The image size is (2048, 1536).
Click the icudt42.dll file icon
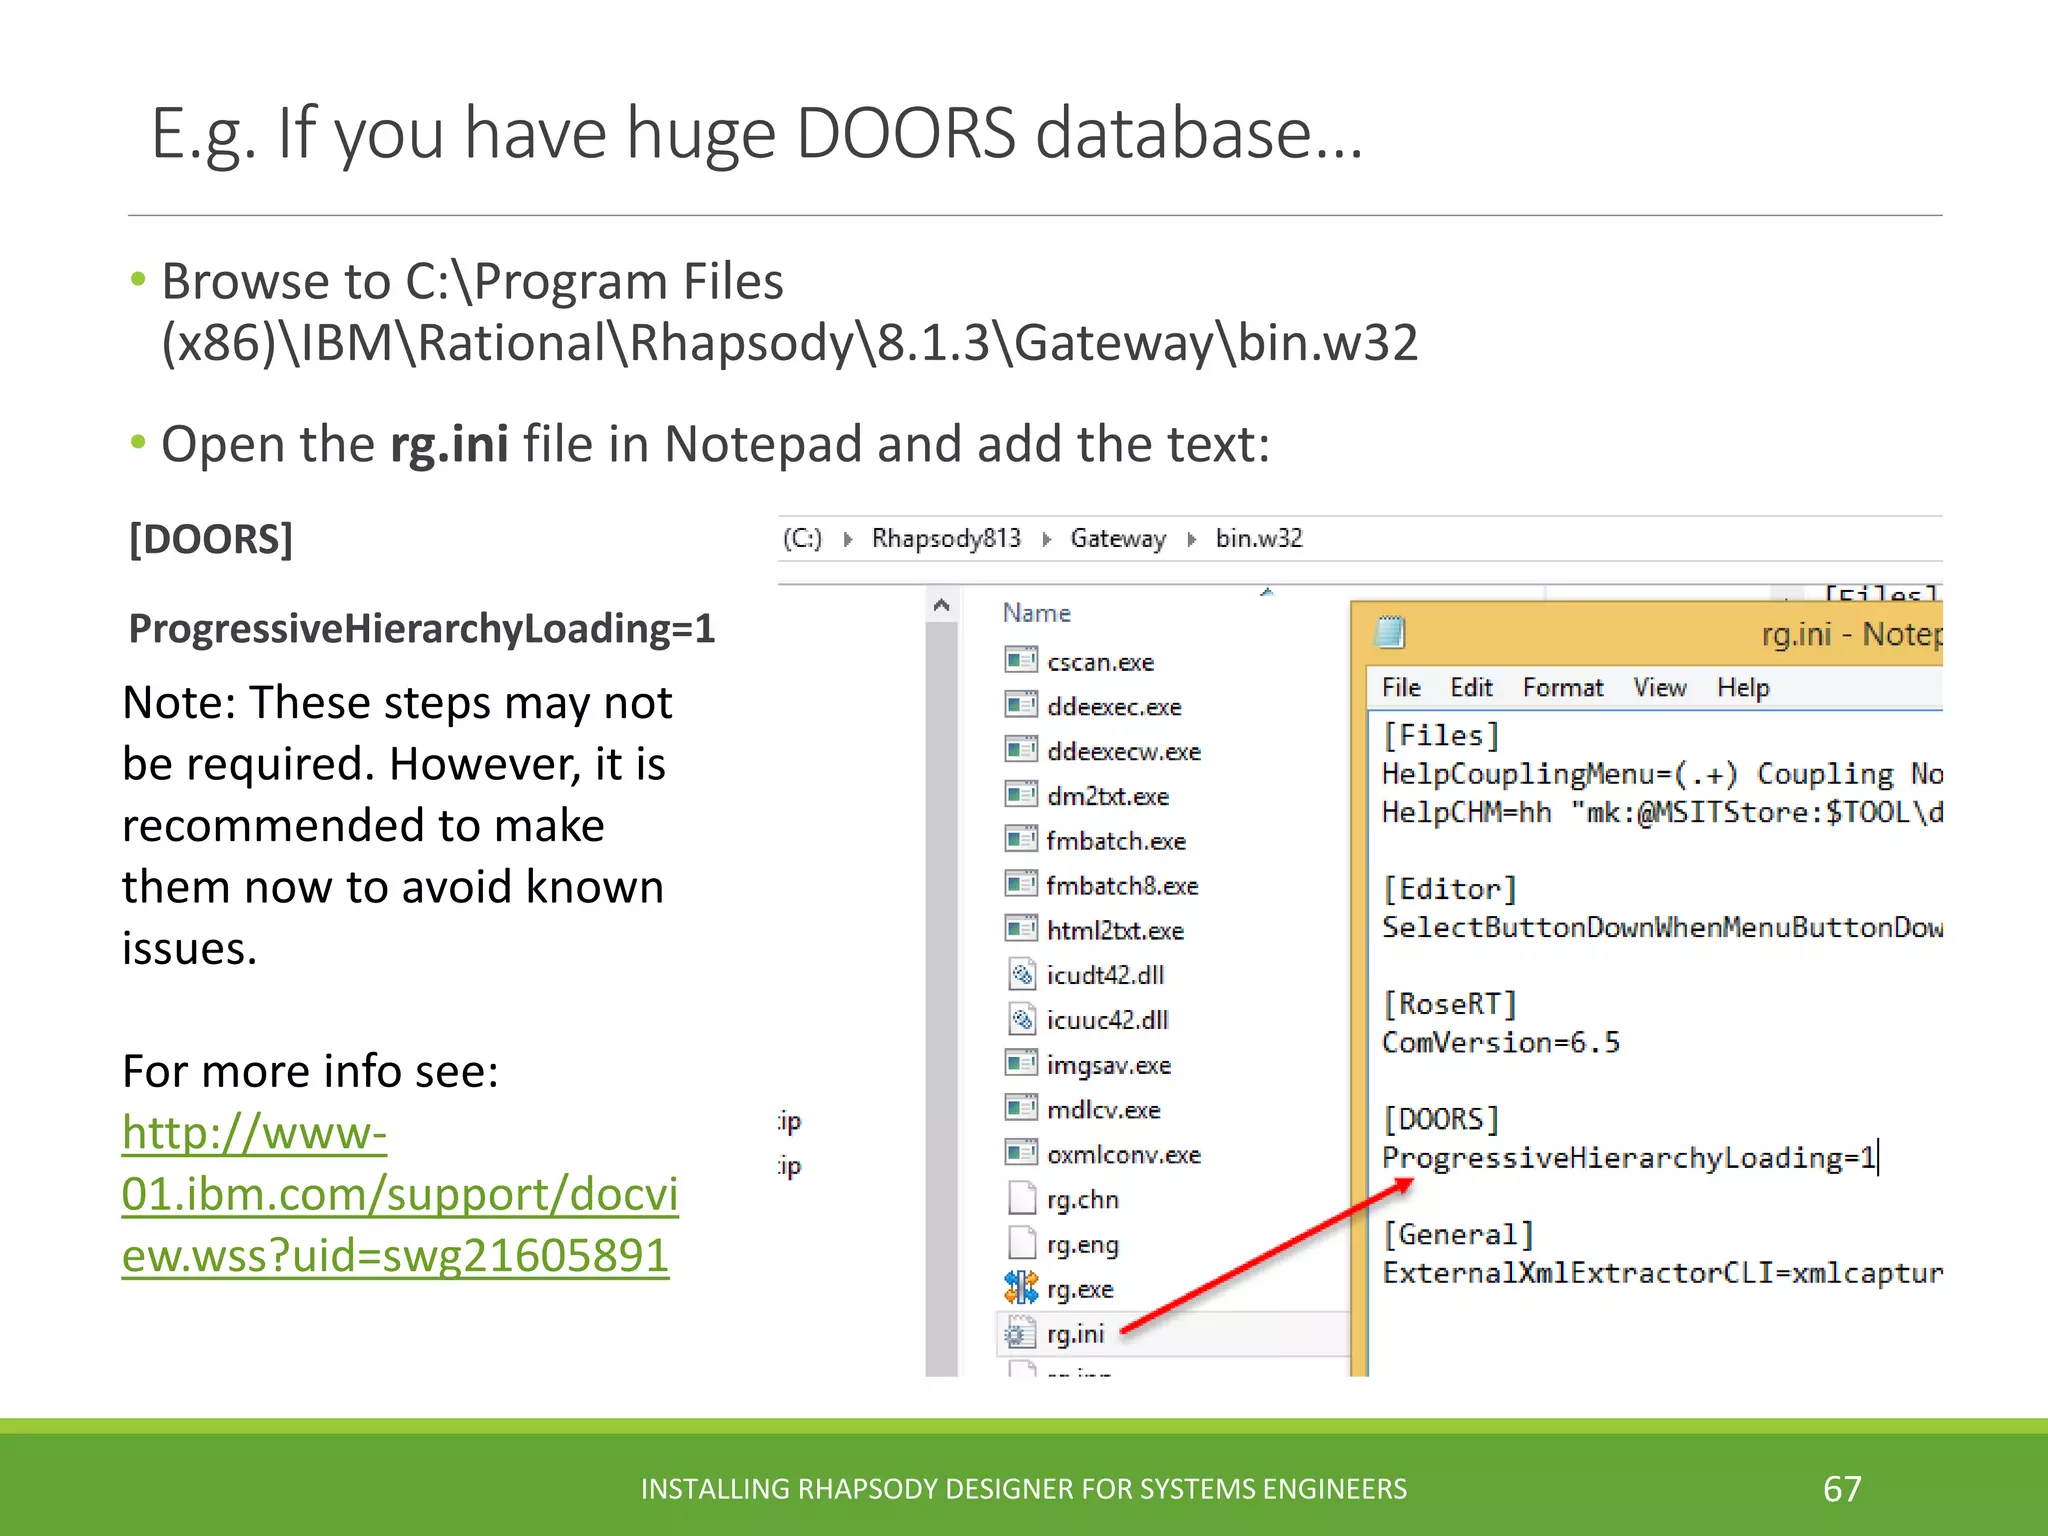click(x=1021, y=974)
